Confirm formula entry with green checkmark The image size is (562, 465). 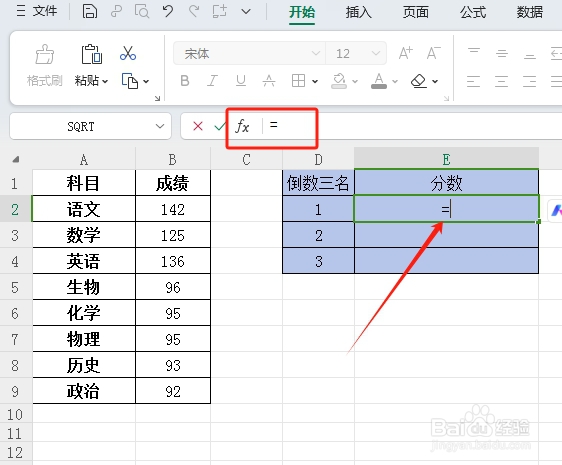point(220,126)
